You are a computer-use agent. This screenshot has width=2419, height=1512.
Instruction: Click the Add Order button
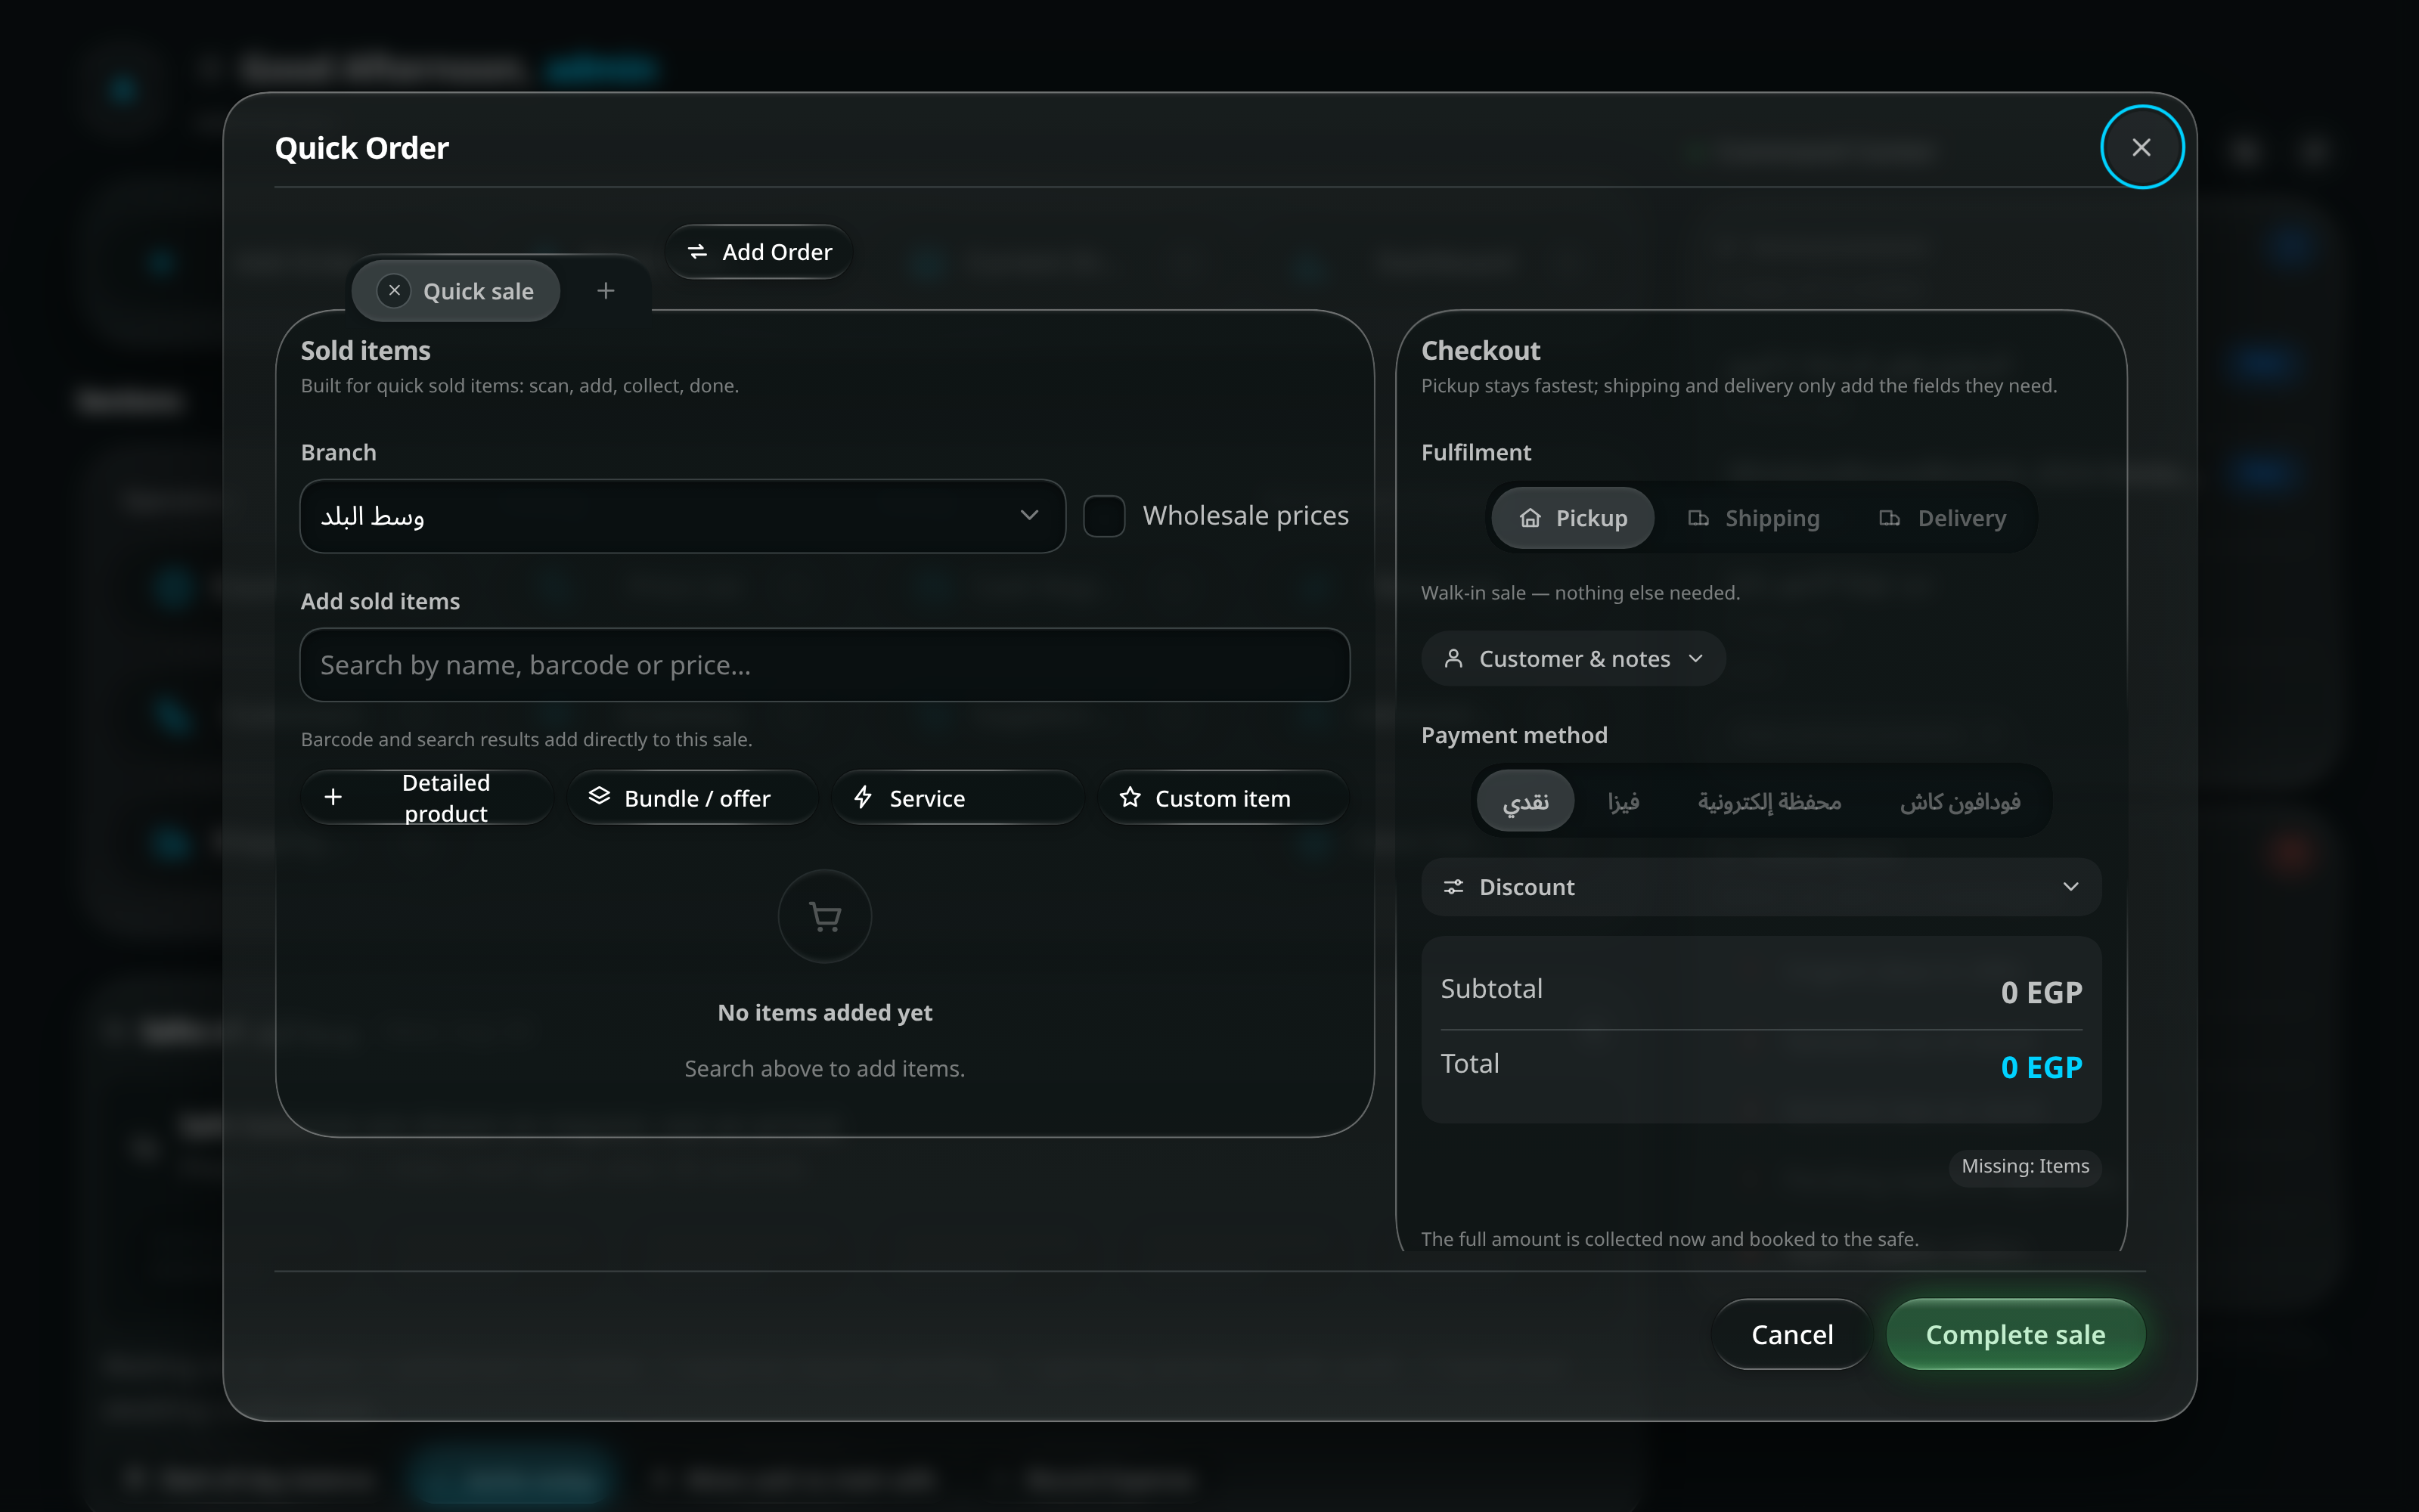[759, 252]
